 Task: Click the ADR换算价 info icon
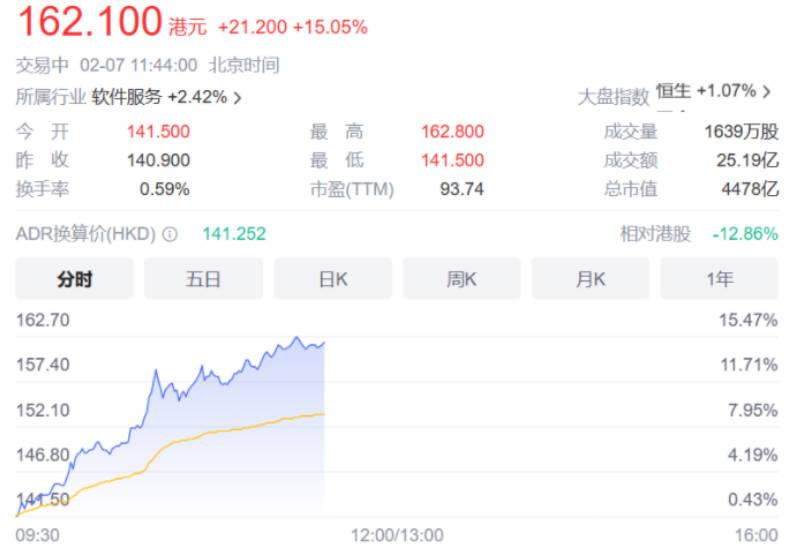(170, 235)
